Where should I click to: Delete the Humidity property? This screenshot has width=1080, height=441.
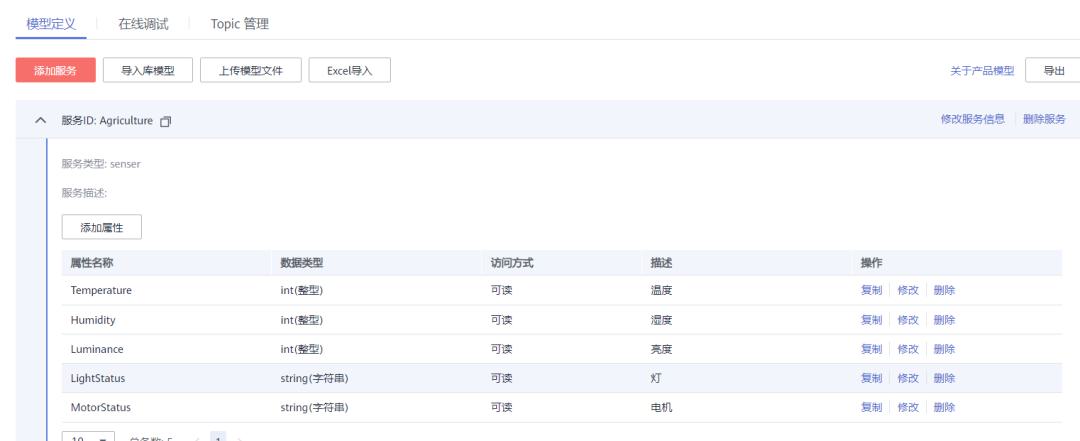[944, 320]
